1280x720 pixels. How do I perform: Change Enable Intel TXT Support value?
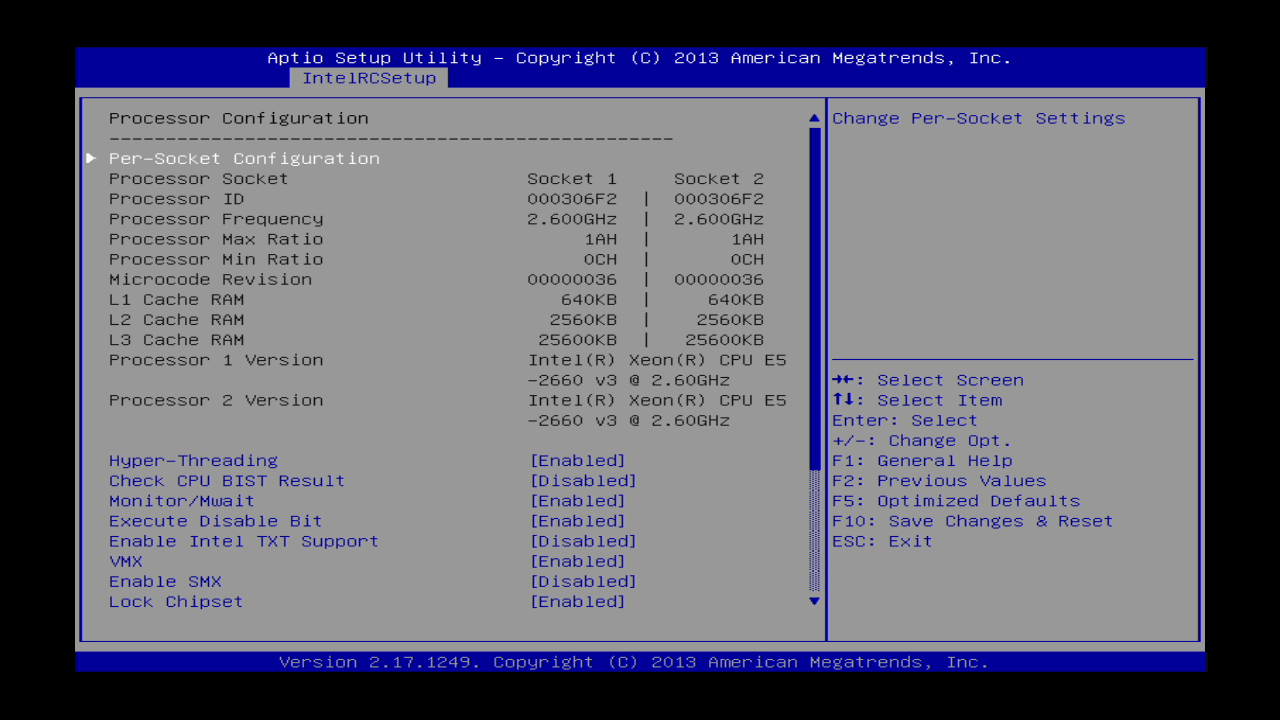click(583, 541)
